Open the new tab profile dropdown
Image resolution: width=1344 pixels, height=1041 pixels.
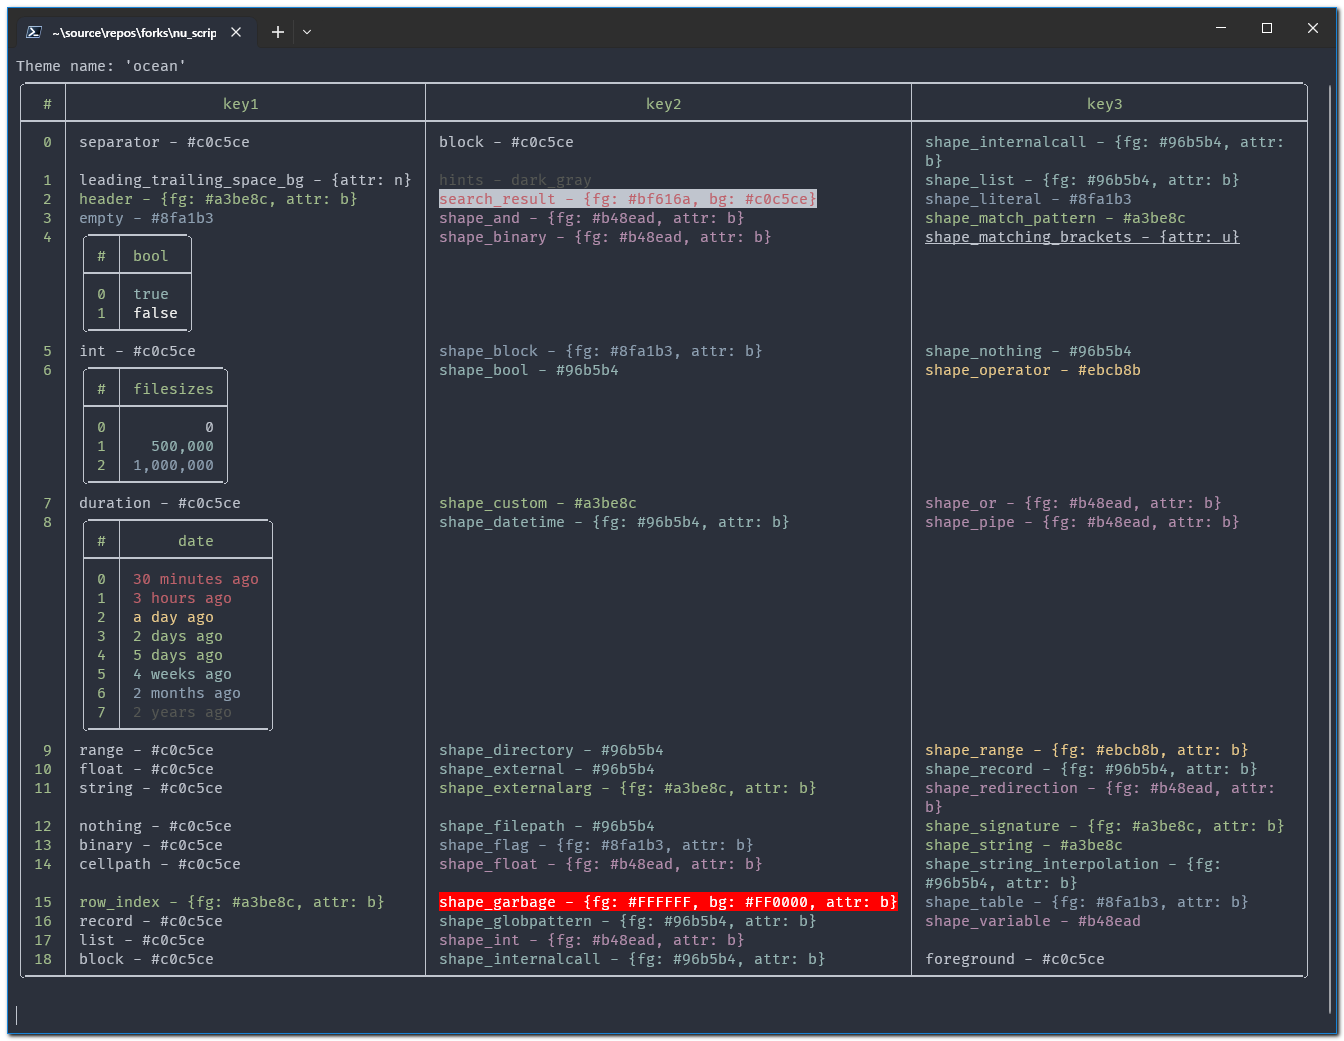coord(307,32)
